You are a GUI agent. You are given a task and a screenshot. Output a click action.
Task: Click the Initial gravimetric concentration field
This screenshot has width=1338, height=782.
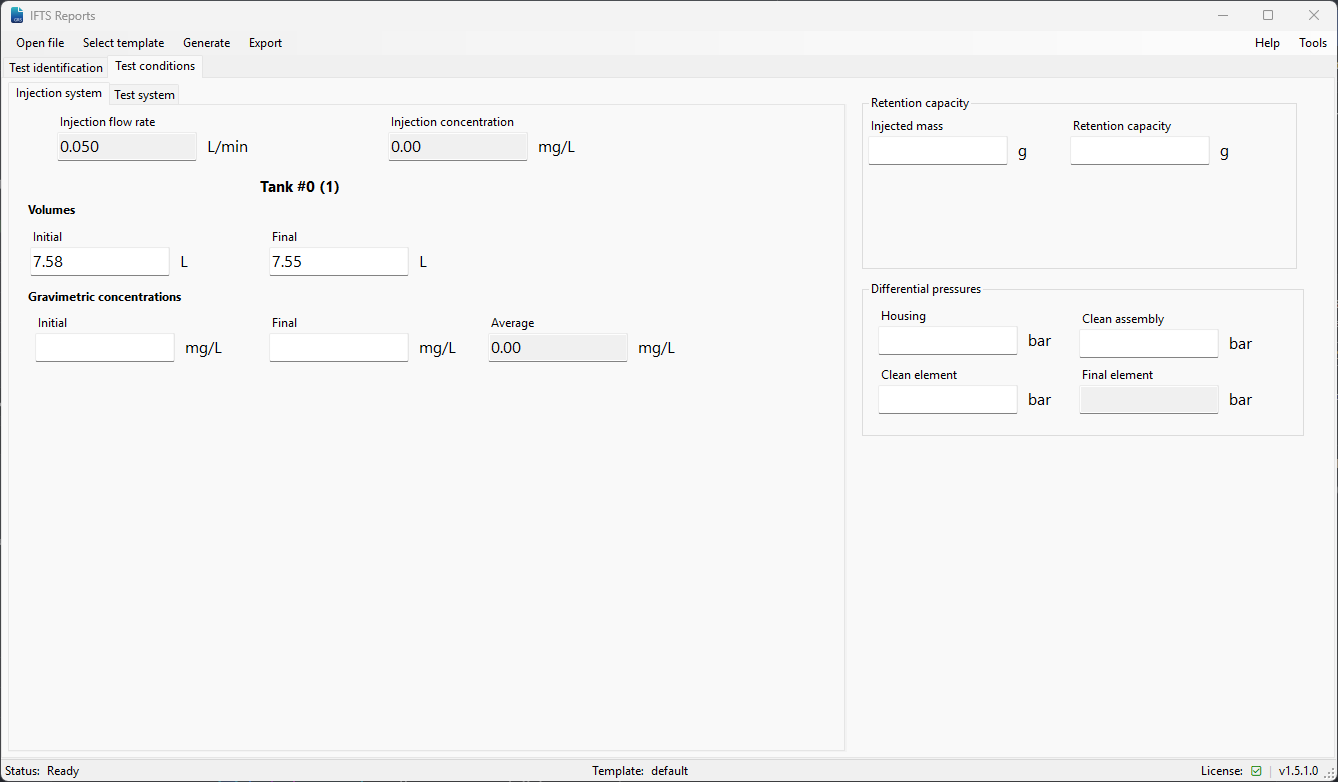click(x=105, y=348)
